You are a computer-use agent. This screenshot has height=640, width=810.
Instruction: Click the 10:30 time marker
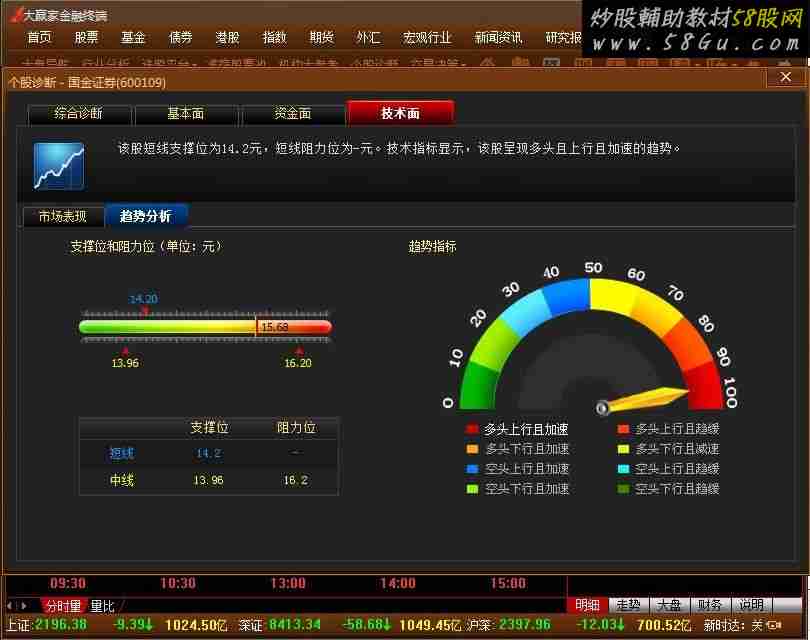[x=178, y=583]
